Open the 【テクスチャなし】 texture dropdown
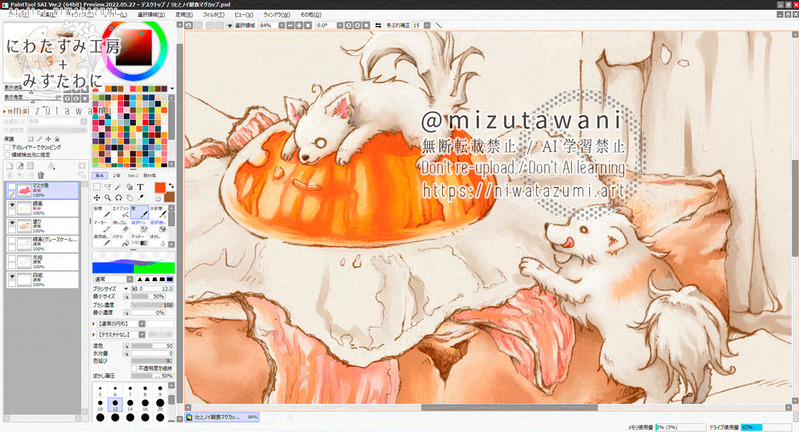 pos(142,334)
